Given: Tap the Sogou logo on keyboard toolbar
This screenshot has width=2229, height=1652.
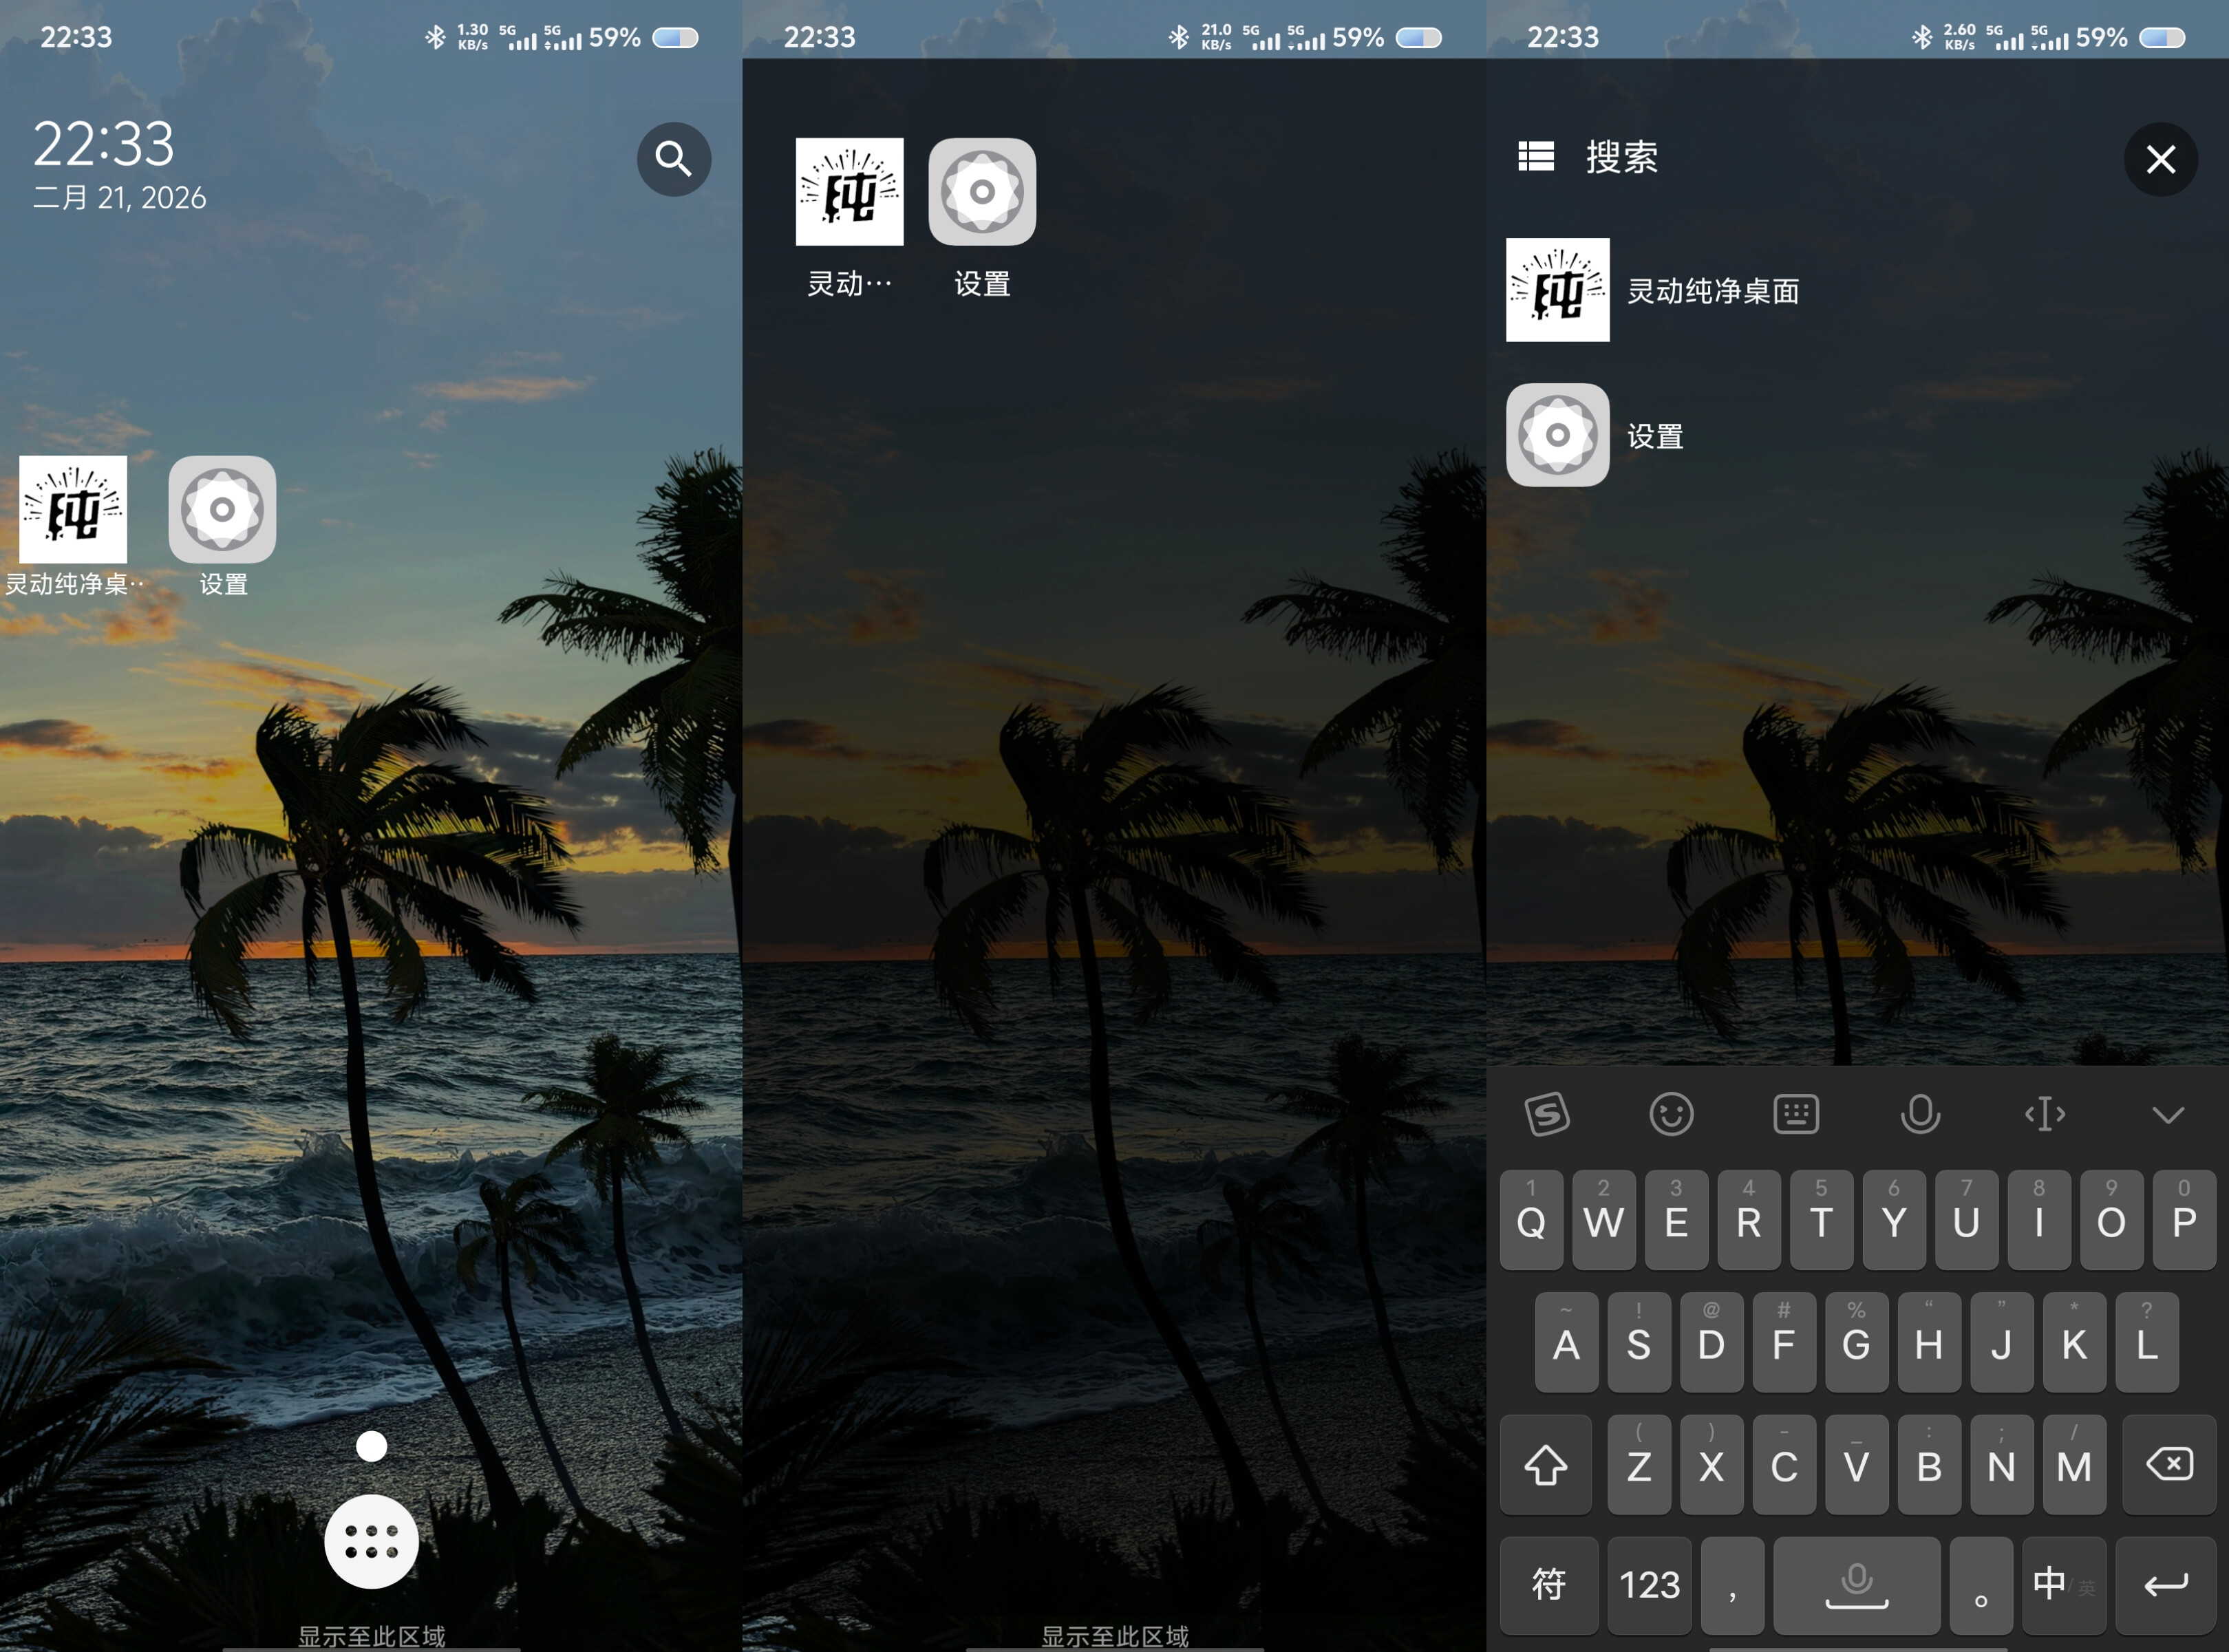Looking at the screenshot, I should pos(1547,1113).
